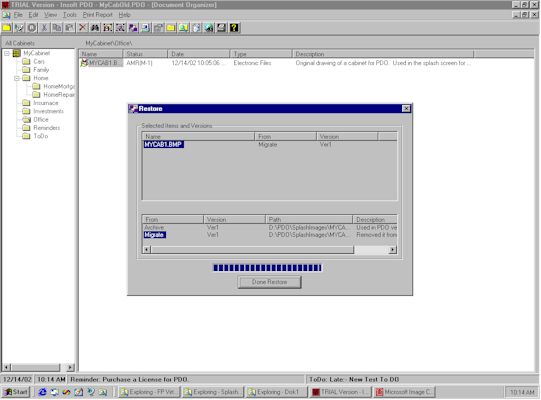541x400 pixels.
Task: Click the Done Restore button
Action: 269,282
